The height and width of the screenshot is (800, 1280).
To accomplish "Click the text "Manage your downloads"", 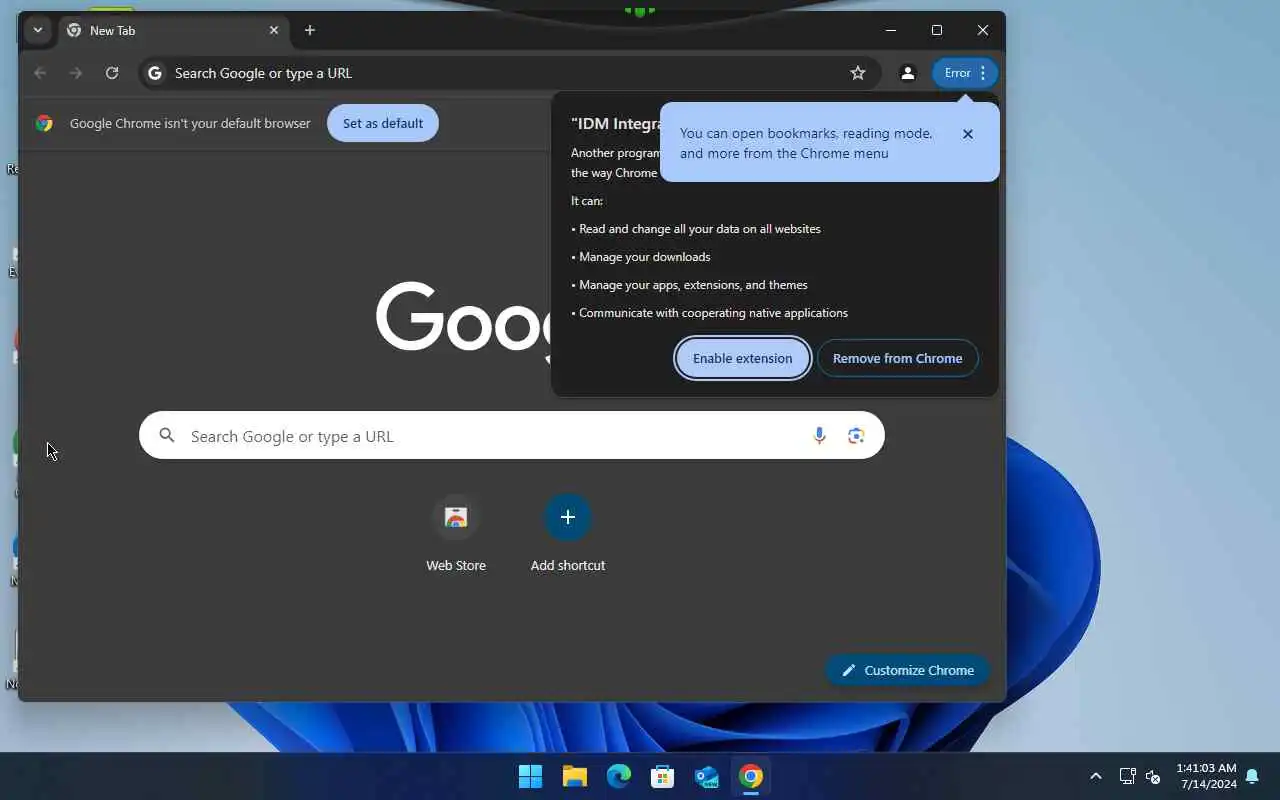I will pyautogui.click(x=645, y=257).
